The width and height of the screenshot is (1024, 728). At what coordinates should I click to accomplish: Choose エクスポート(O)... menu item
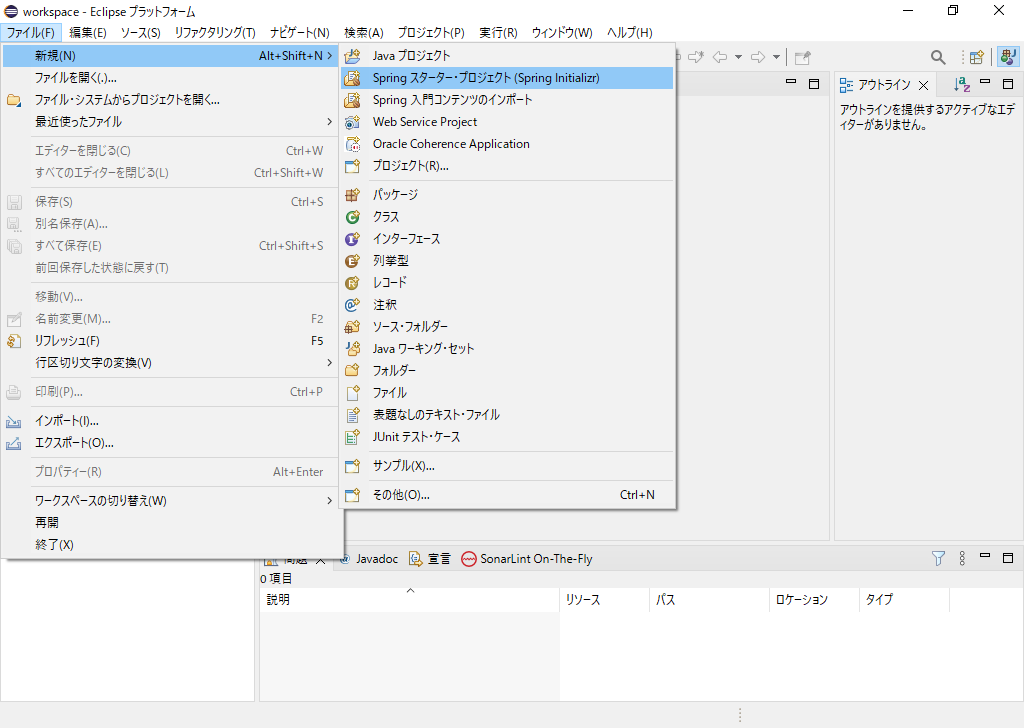click(170, 443)
